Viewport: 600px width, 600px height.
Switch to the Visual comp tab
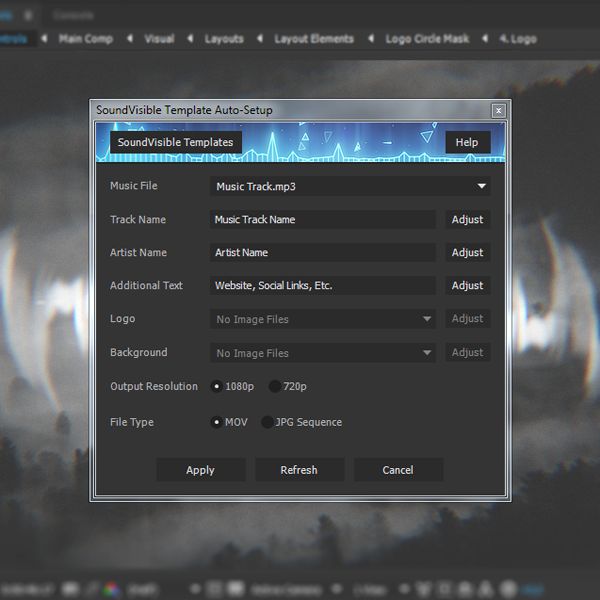pyautogui.click(x=159, y=39)
